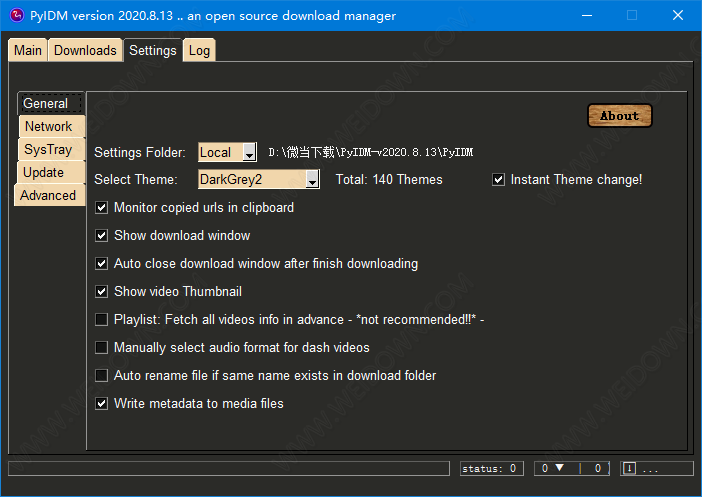The image size is (702, 497).
Task: Open the Log tab
Action: (199, 50)
